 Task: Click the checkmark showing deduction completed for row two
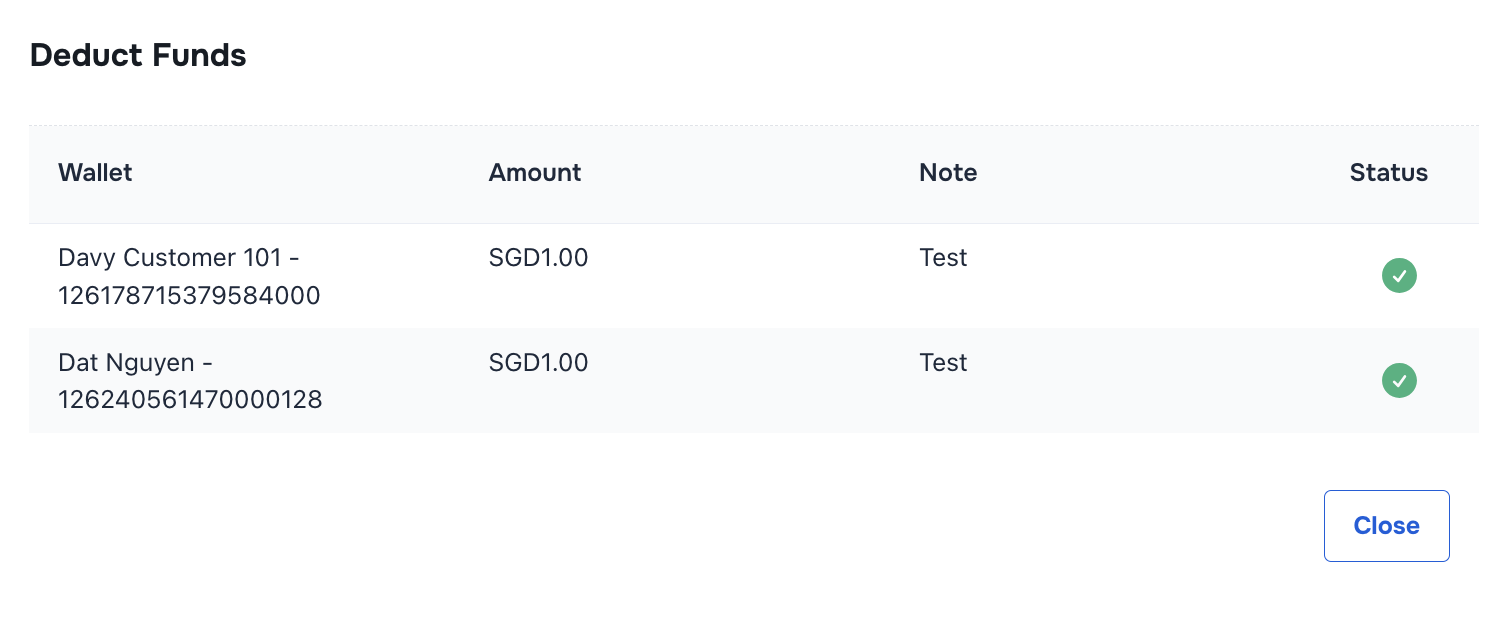(x=1399, y=380)
